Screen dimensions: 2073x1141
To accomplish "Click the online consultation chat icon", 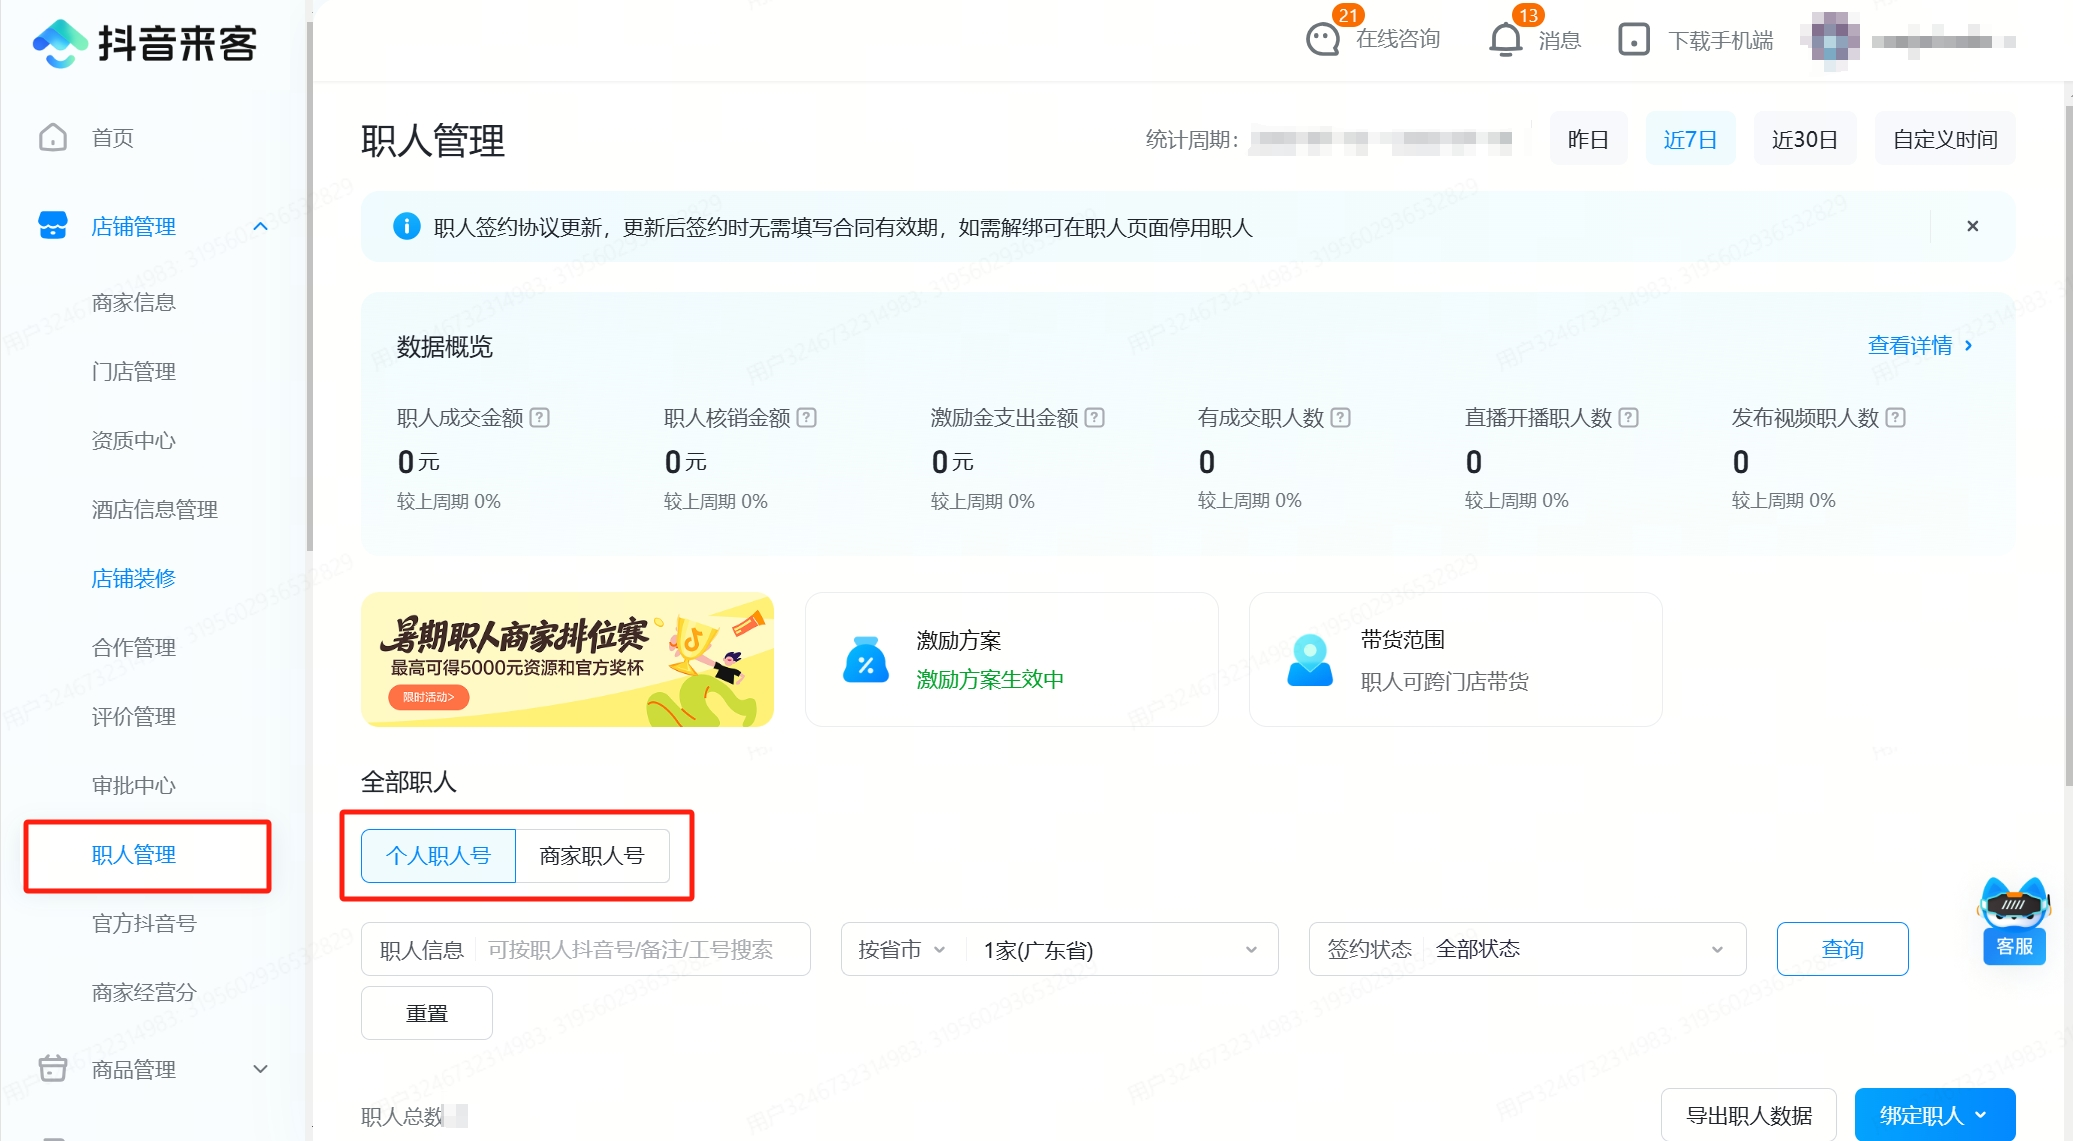I will [1323, 40].
